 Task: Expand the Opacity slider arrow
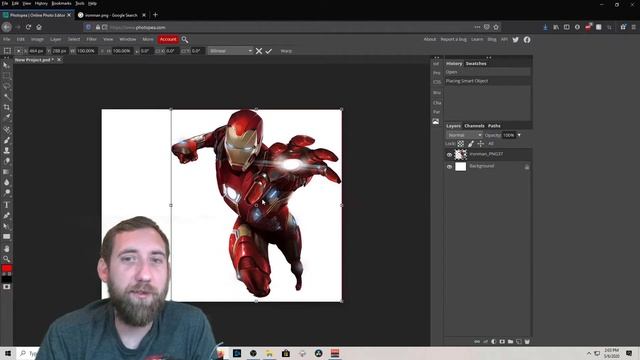tap(519, 135)
